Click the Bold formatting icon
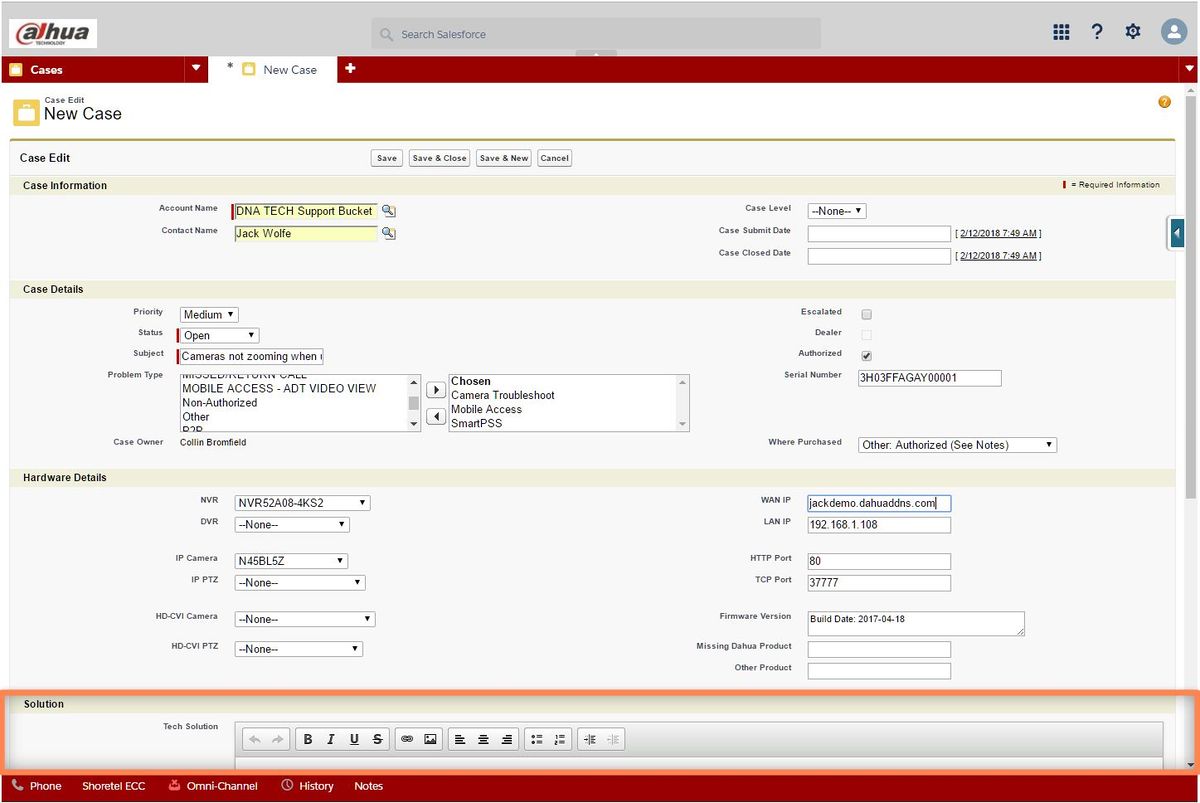Screen dimensions: 1200x803 tap(308, 739)
